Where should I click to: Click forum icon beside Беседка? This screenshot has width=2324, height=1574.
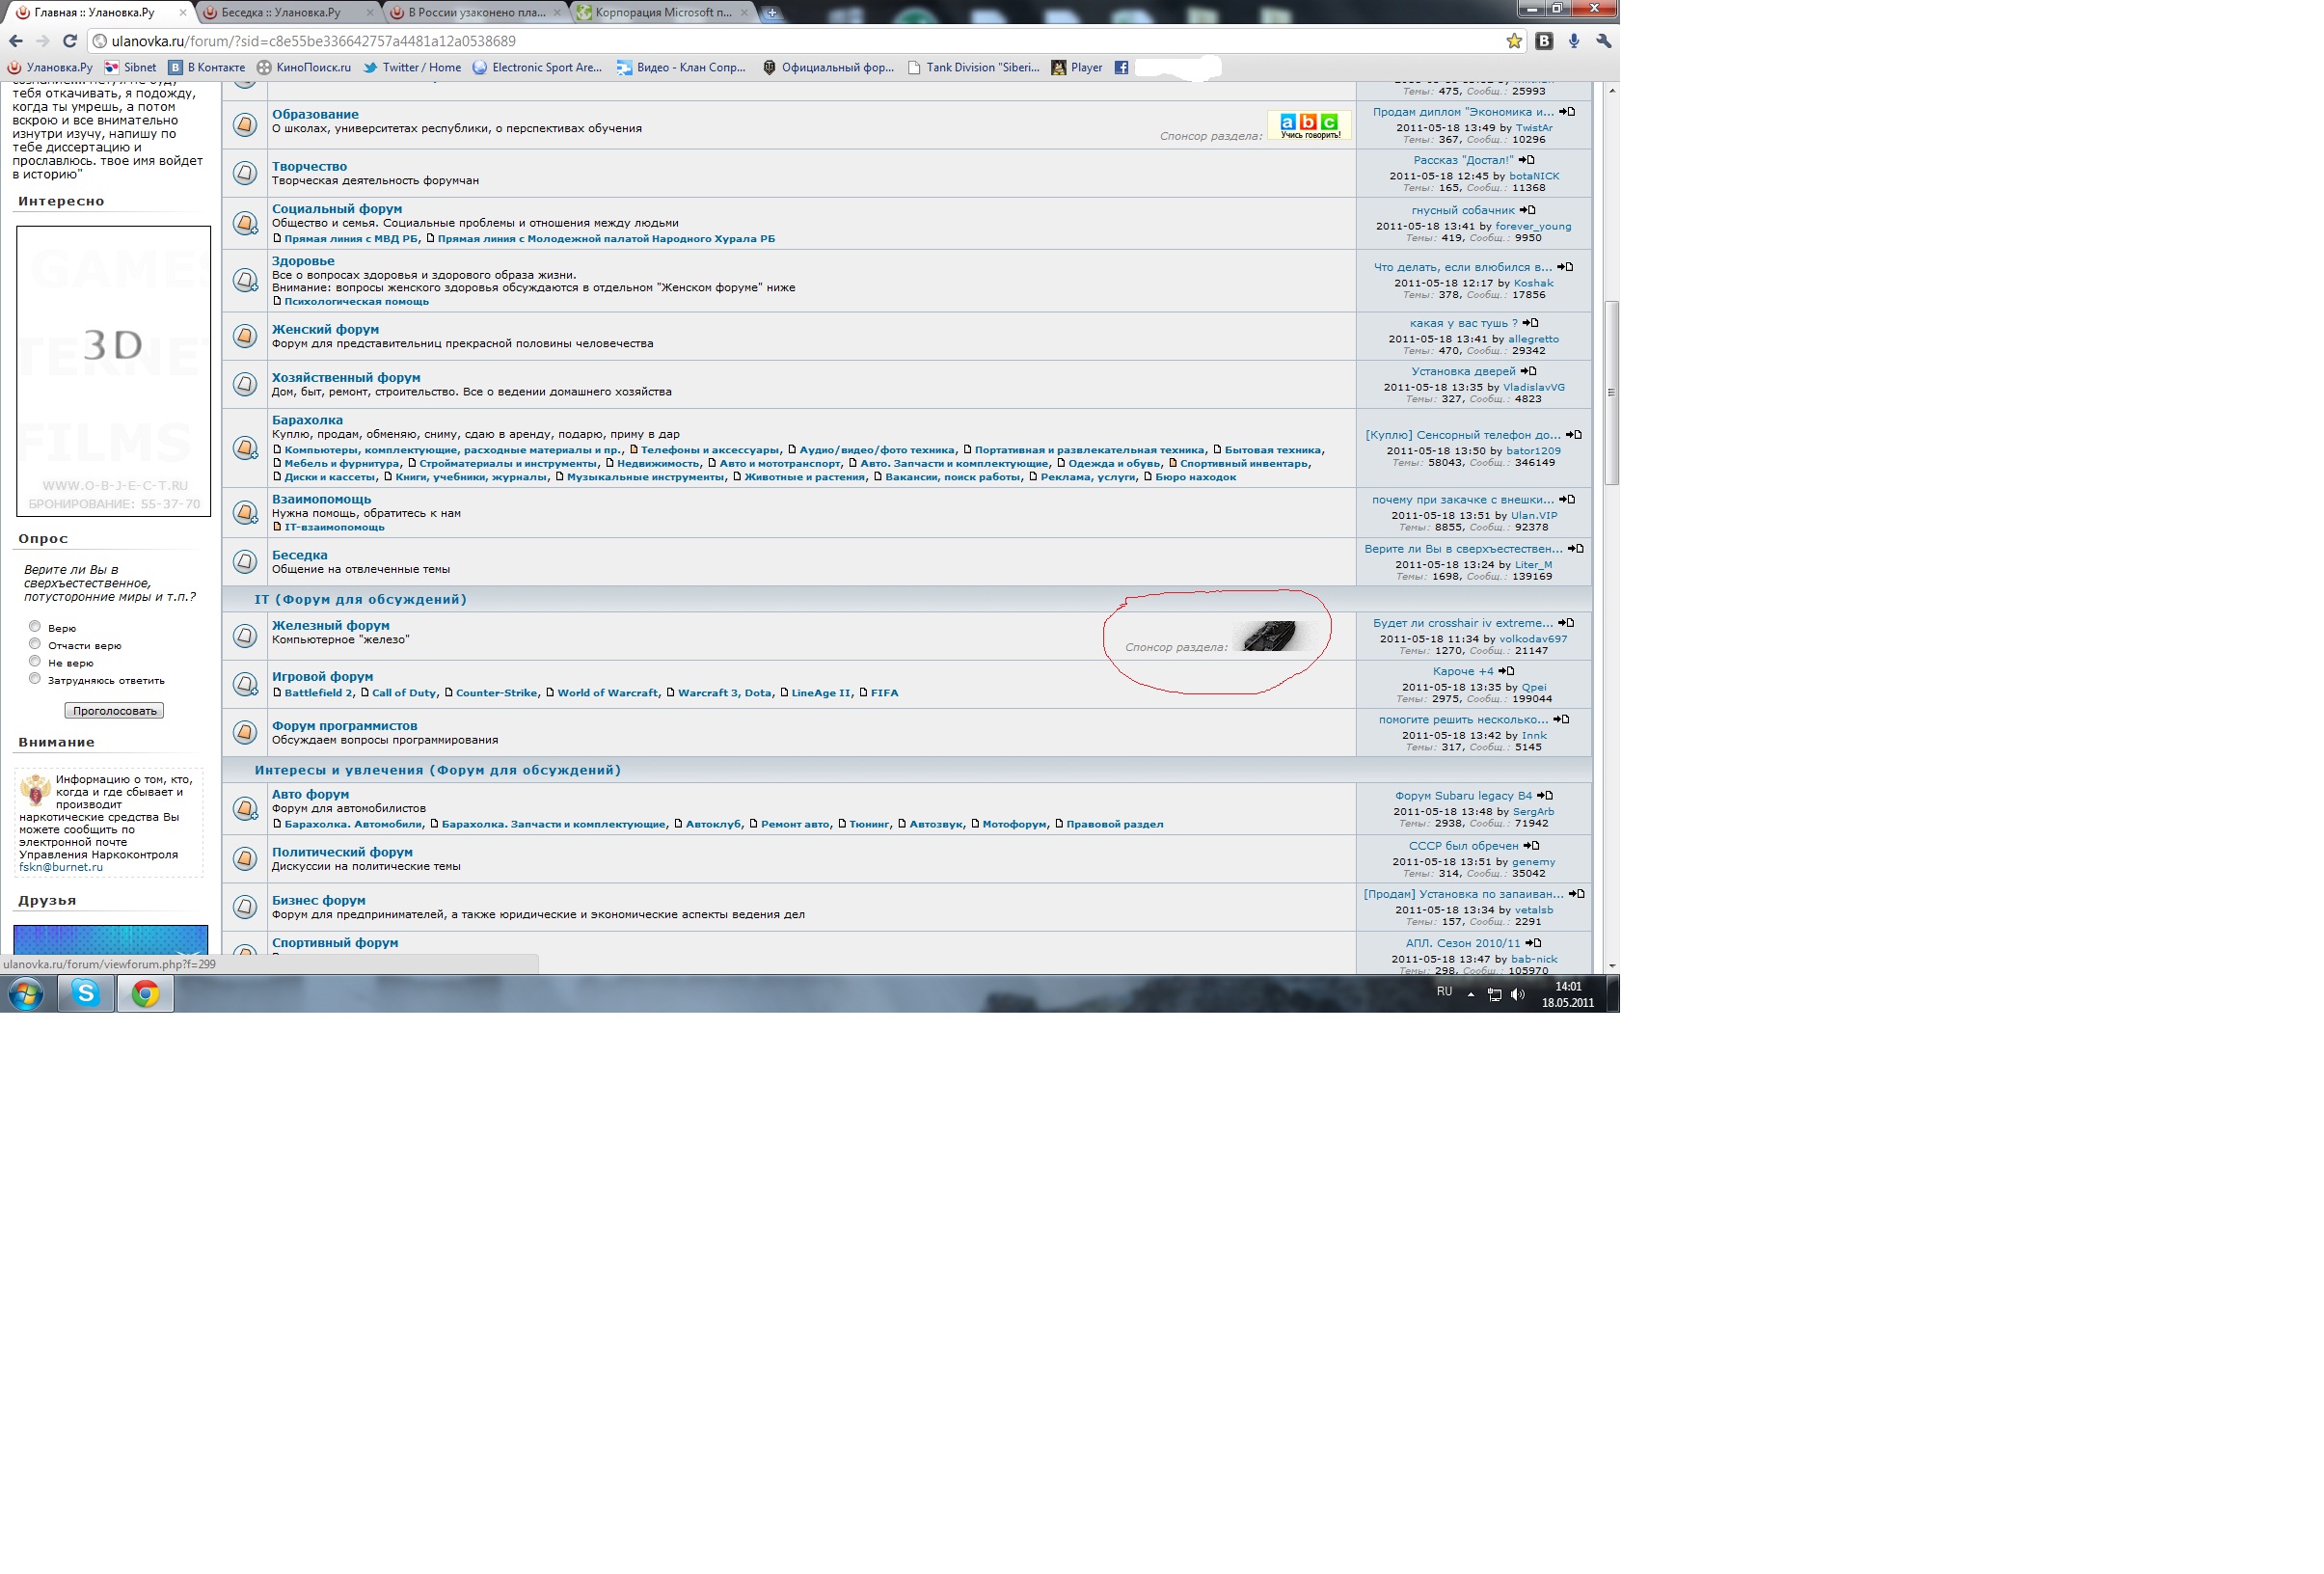coord(245,561)
